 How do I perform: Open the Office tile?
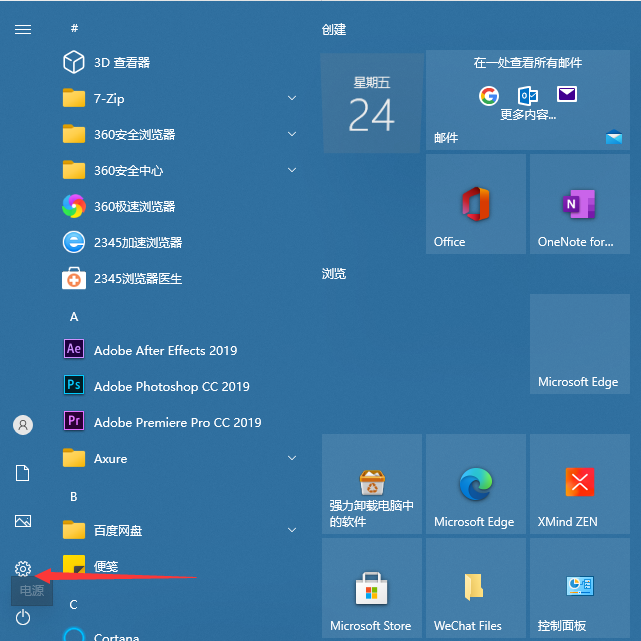475,204
